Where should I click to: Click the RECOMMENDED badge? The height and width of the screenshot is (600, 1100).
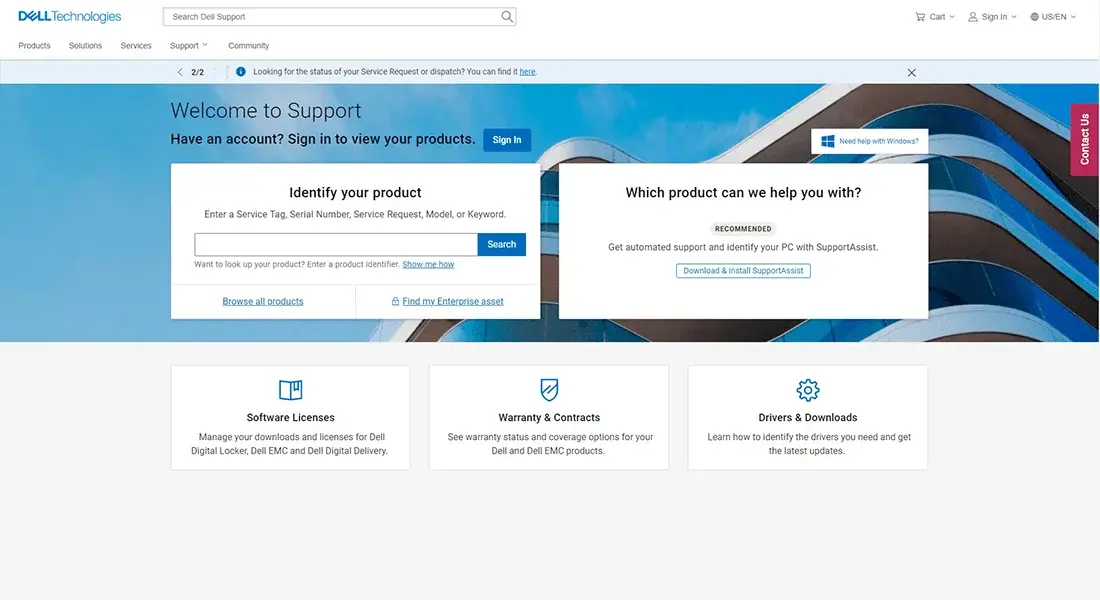point(743,229)
